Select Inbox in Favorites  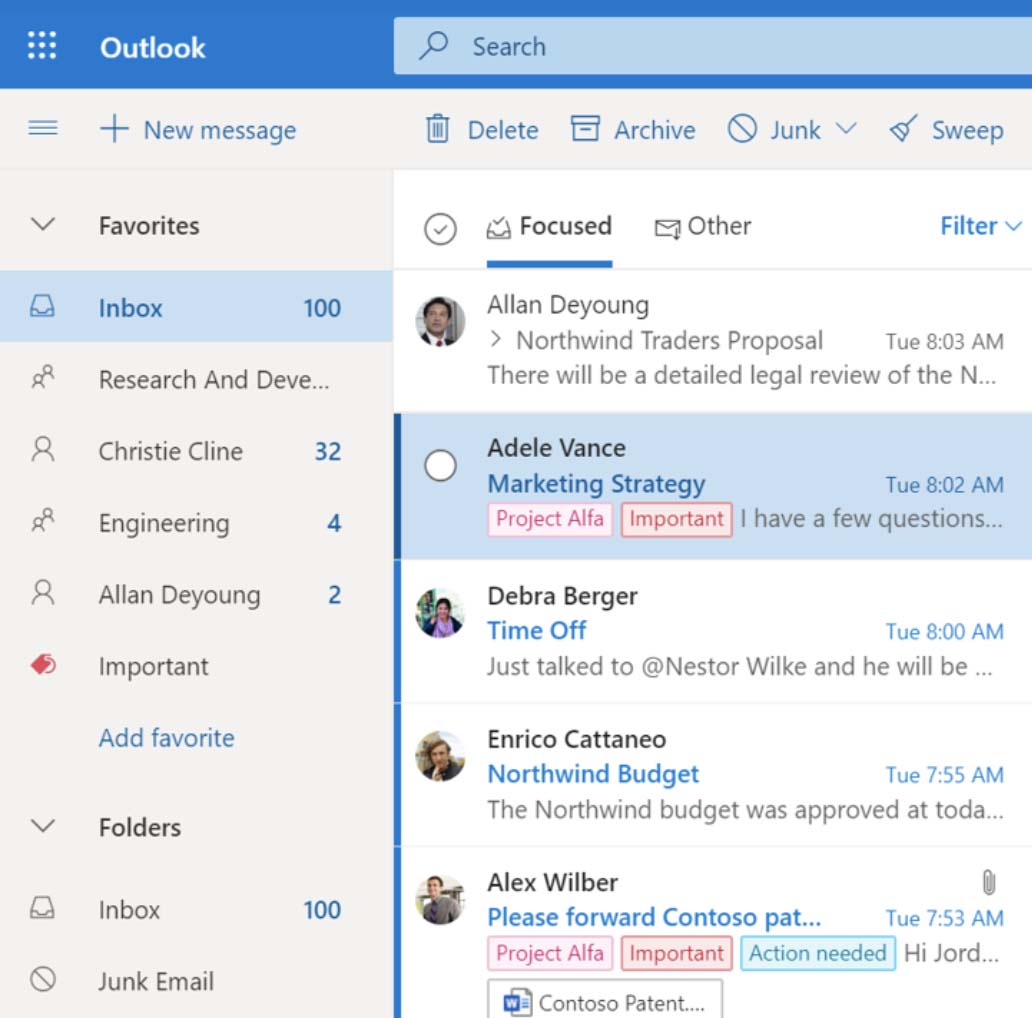tap(196, 307)
